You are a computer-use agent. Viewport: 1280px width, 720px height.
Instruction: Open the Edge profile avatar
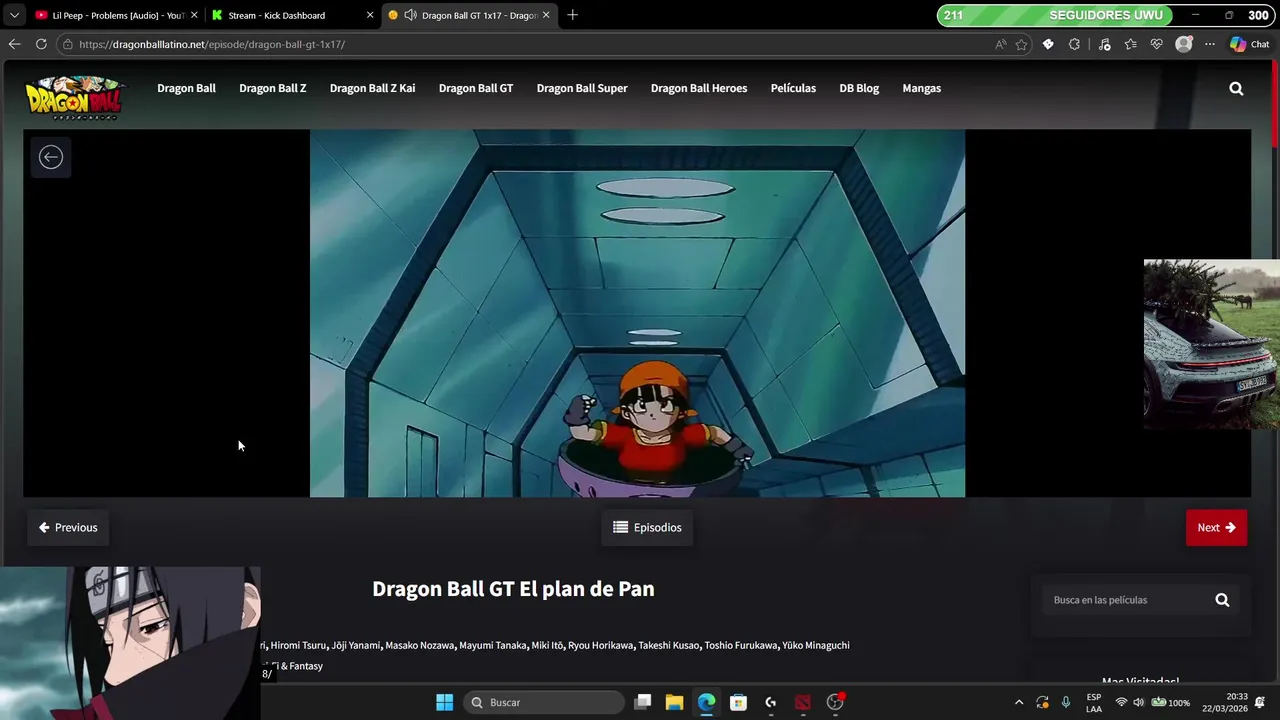(1184, 44)
